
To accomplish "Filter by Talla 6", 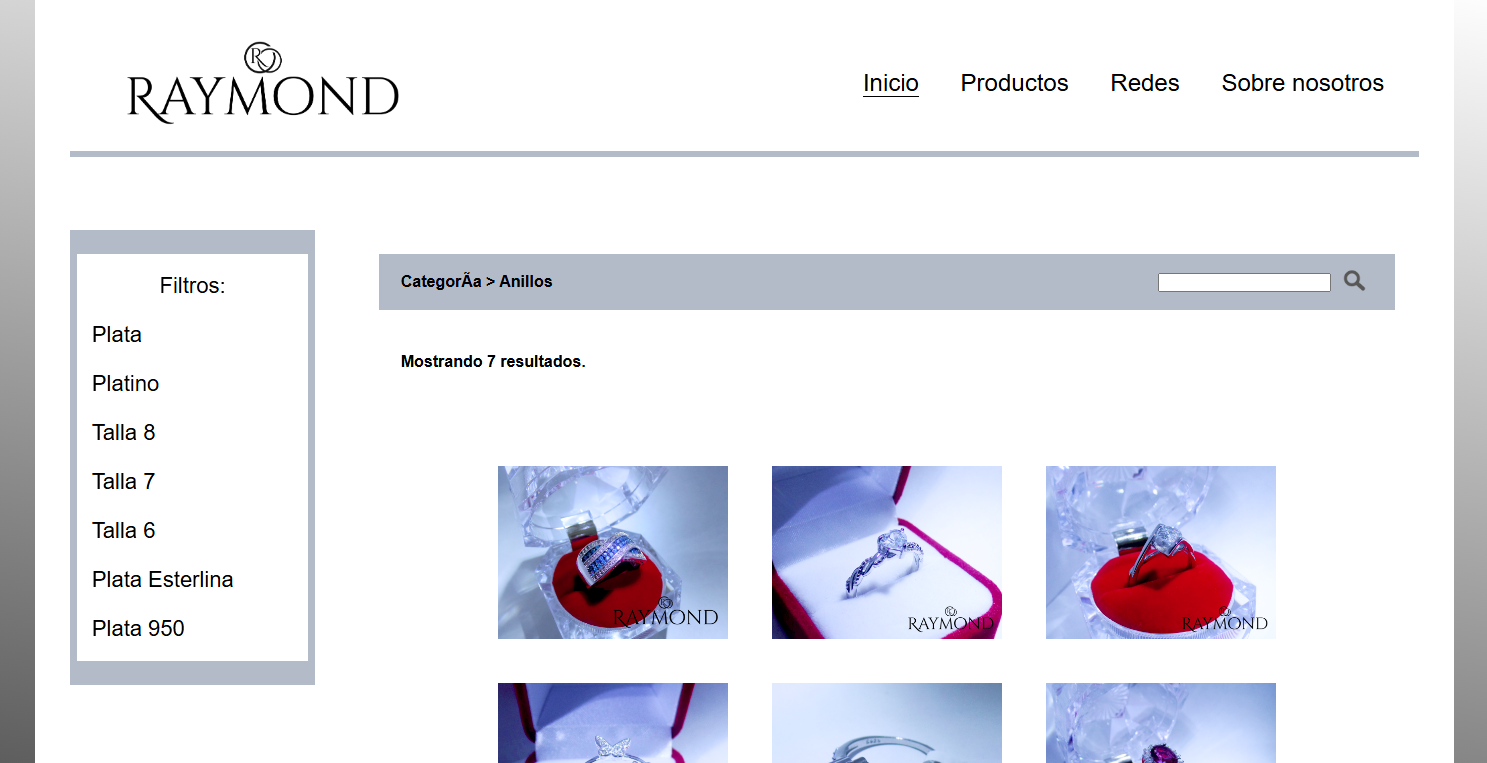I will click(x=124, y=531).
